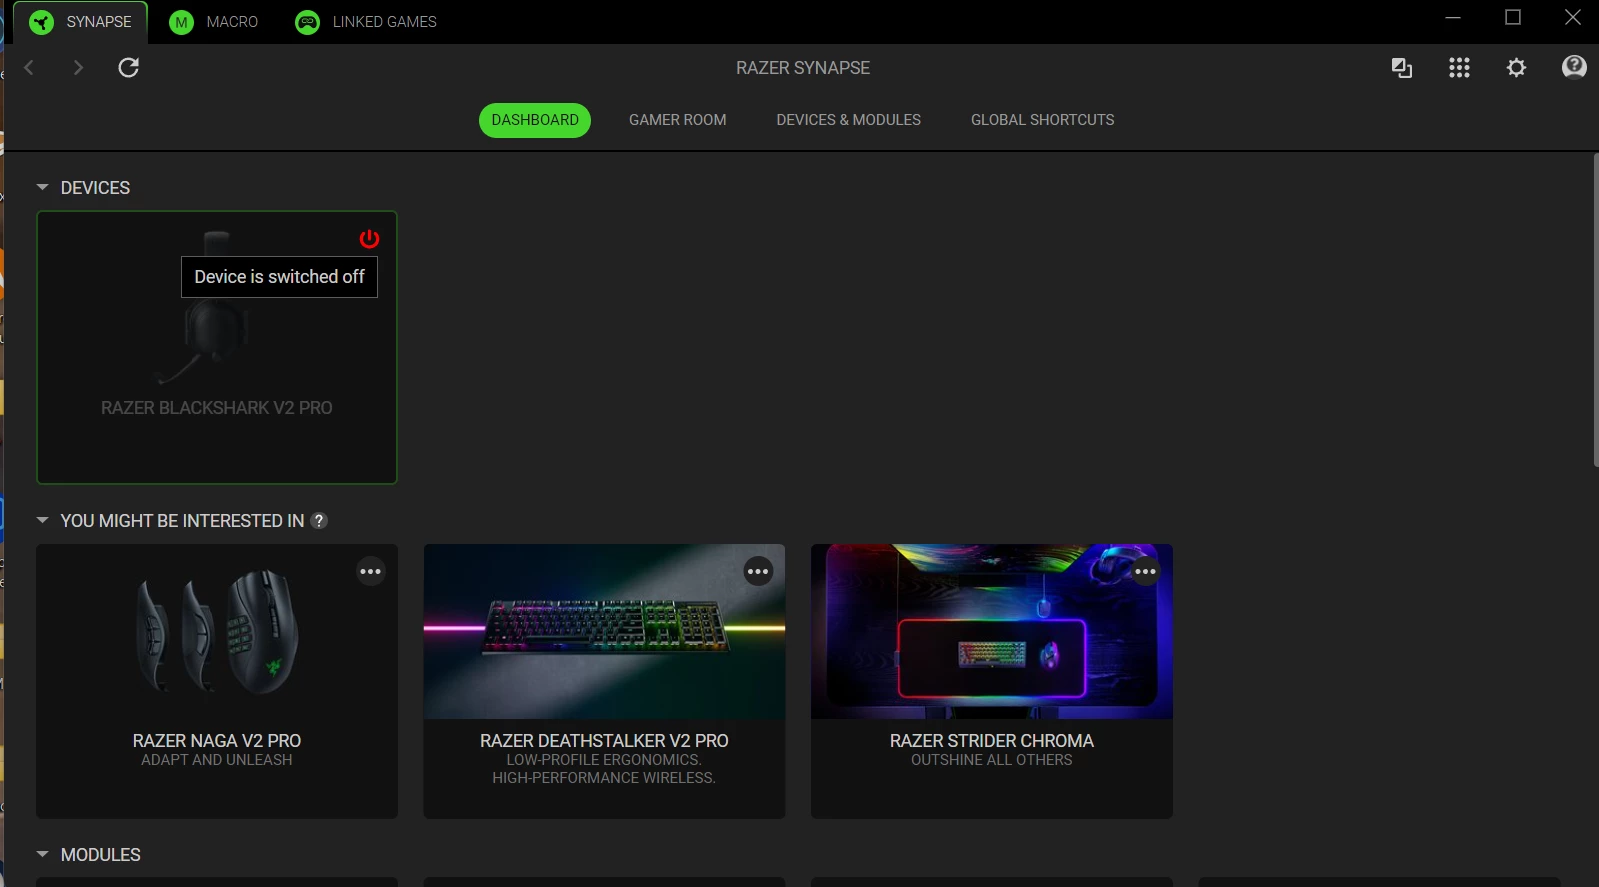Image resolution: width=1599 pixels, height=887 pixels.
Task: Collapse the Modules section
Action: click(x=42, y=854)
